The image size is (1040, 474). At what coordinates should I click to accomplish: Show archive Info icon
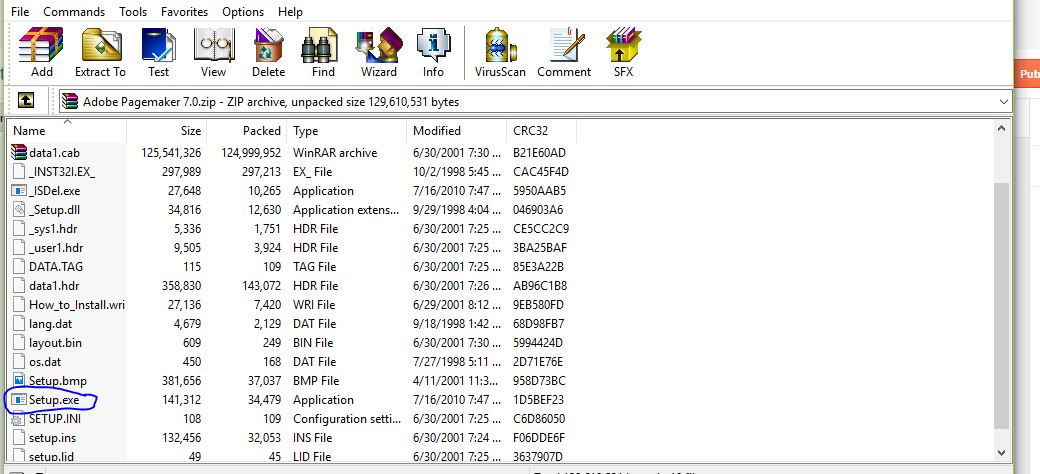[x=433, y=52]
